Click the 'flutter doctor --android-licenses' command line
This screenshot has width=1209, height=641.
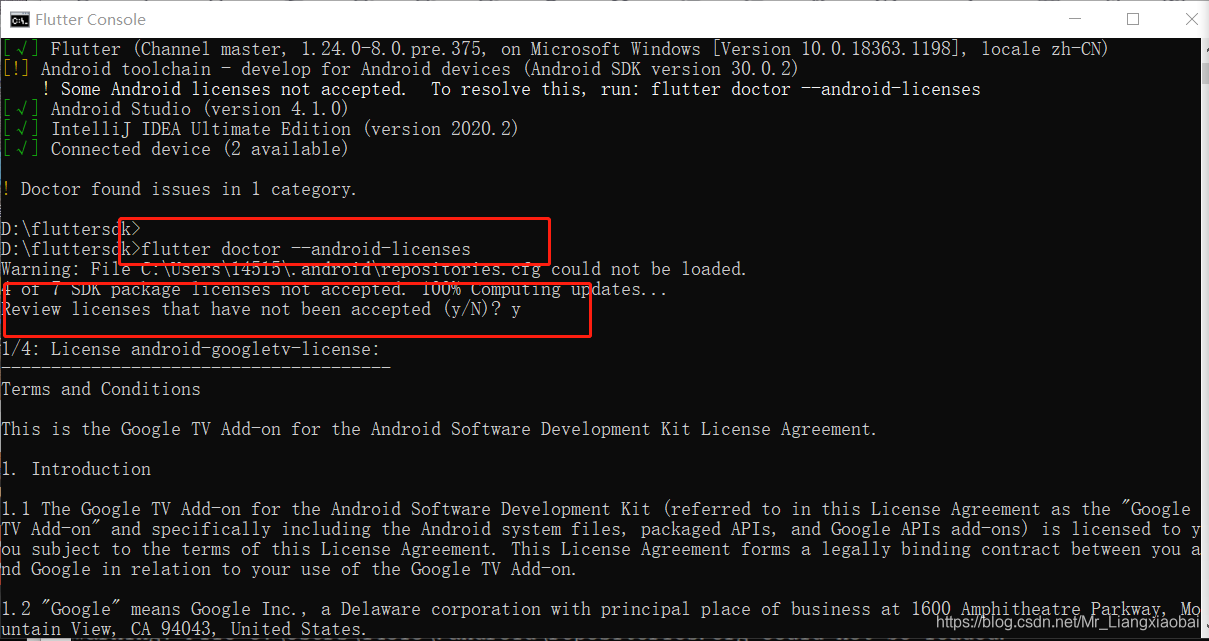pos(236,249)
